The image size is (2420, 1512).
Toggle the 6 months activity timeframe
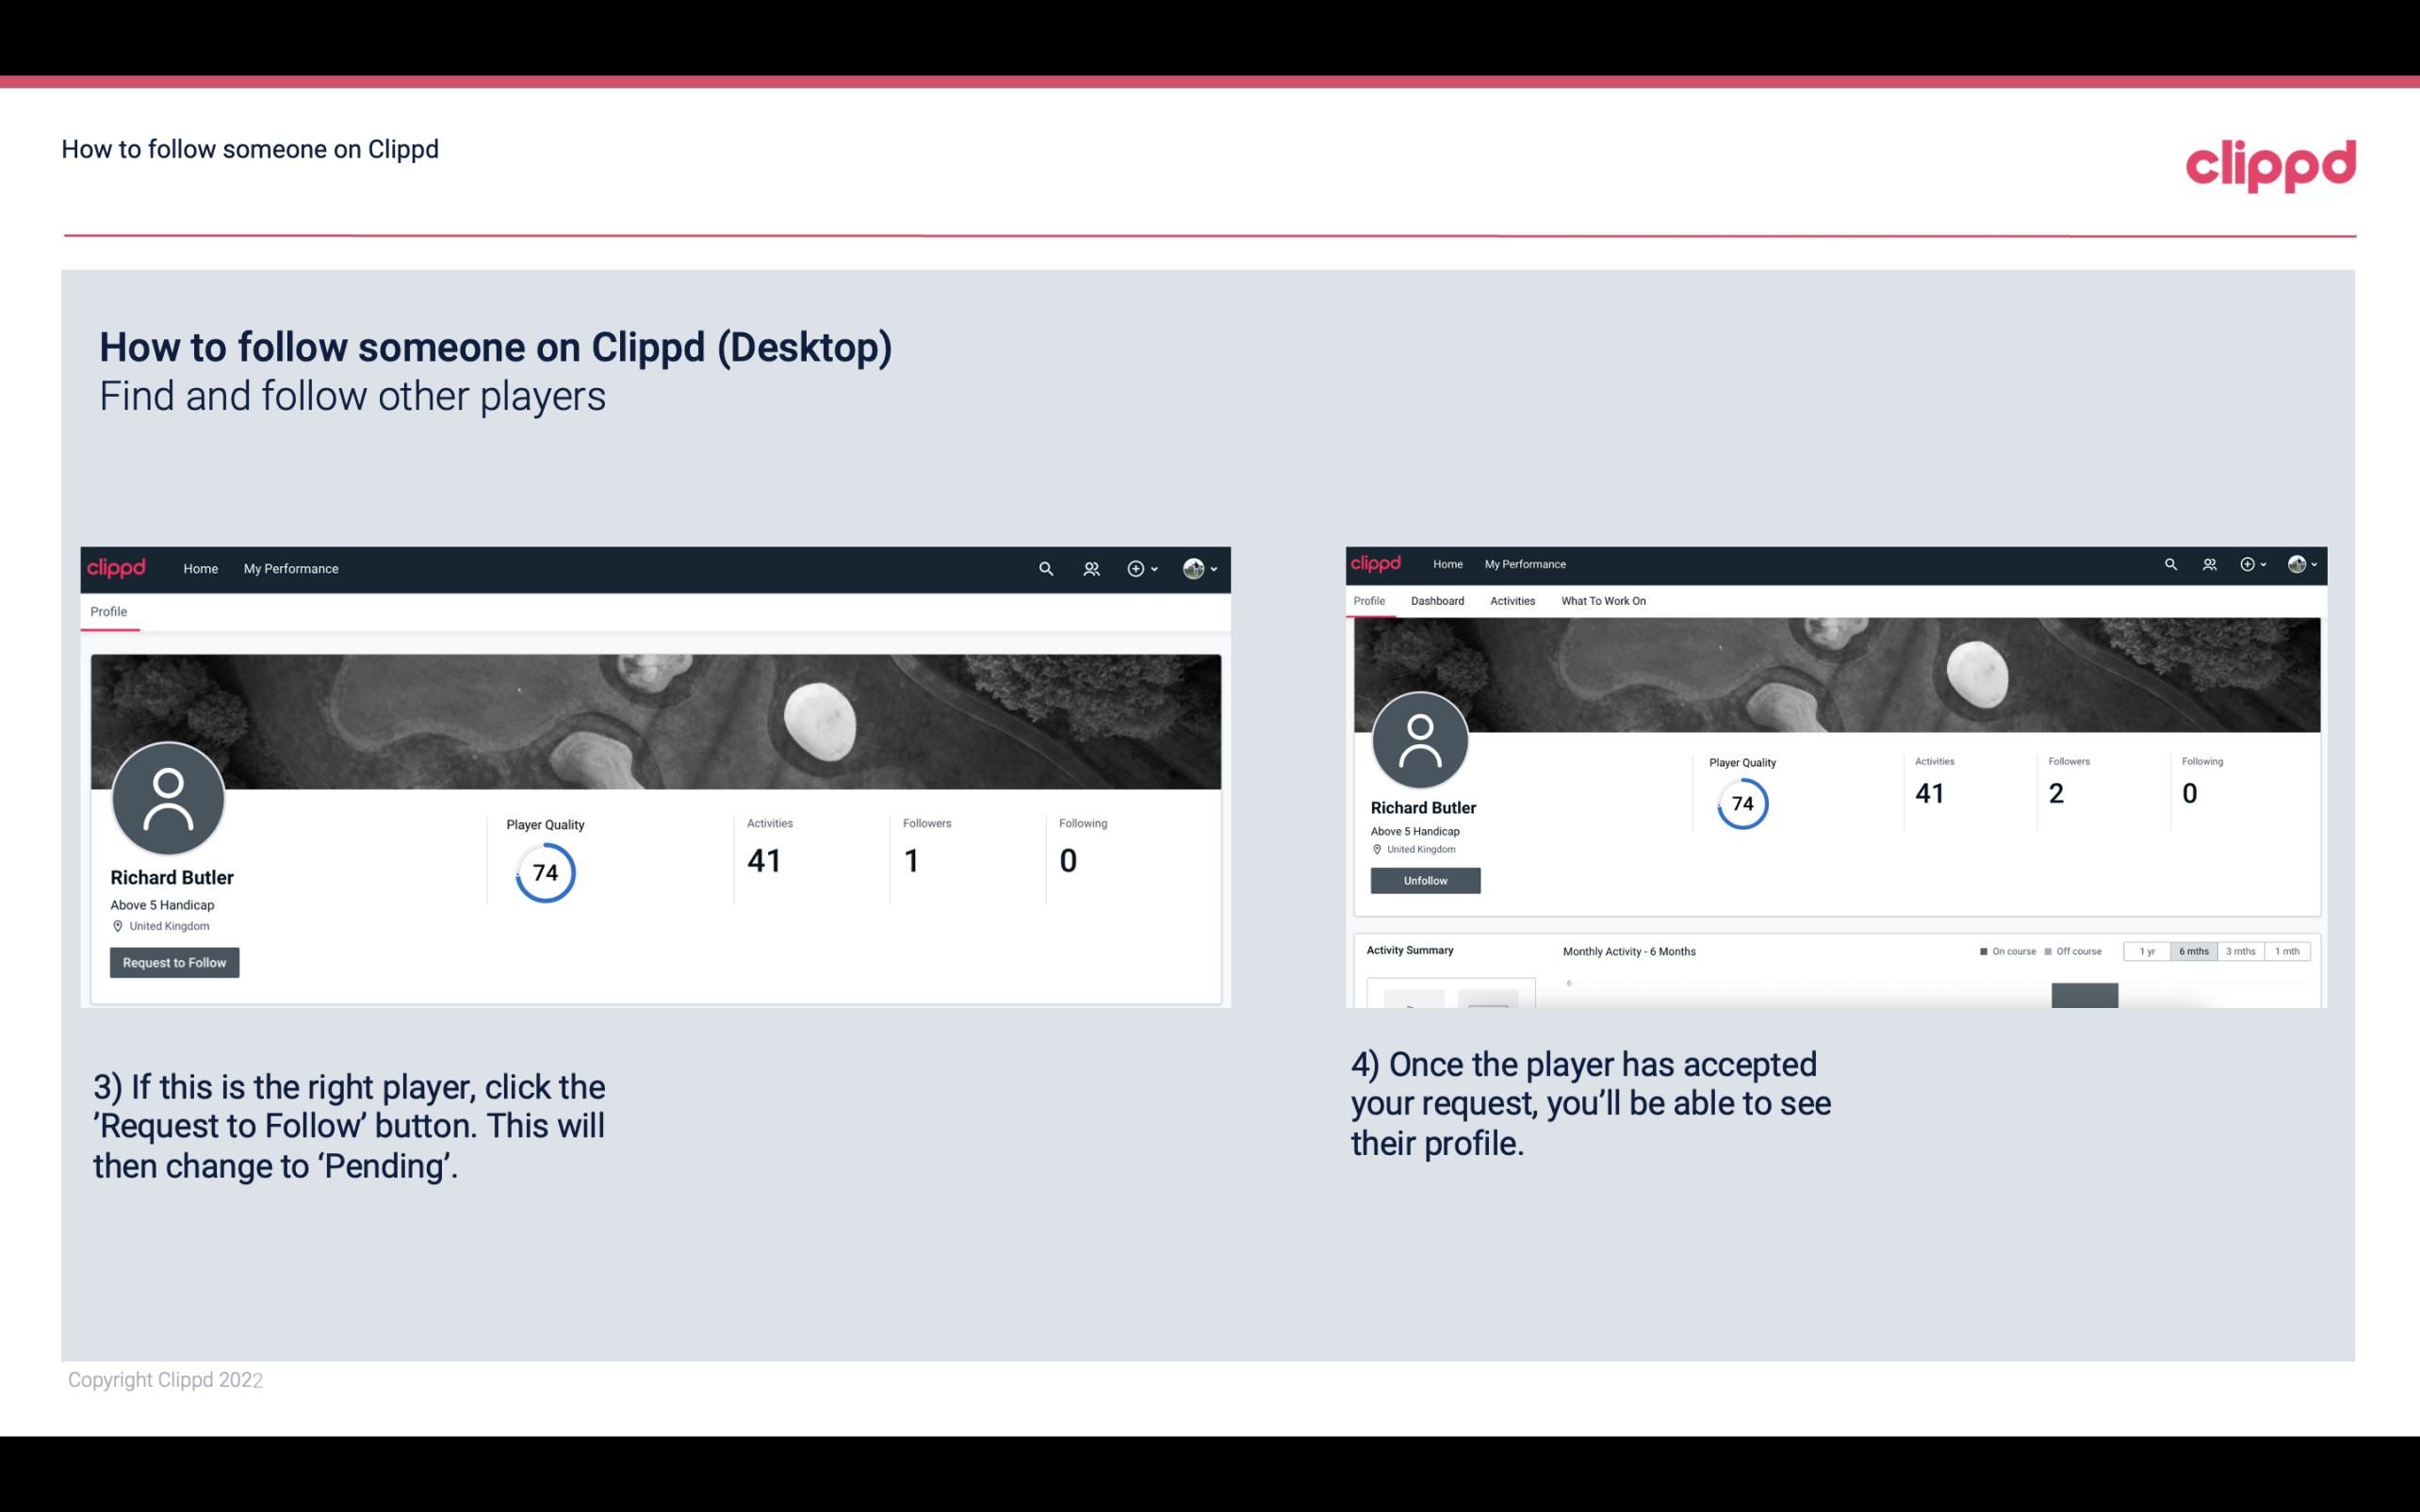click(x=2194, y=951)
